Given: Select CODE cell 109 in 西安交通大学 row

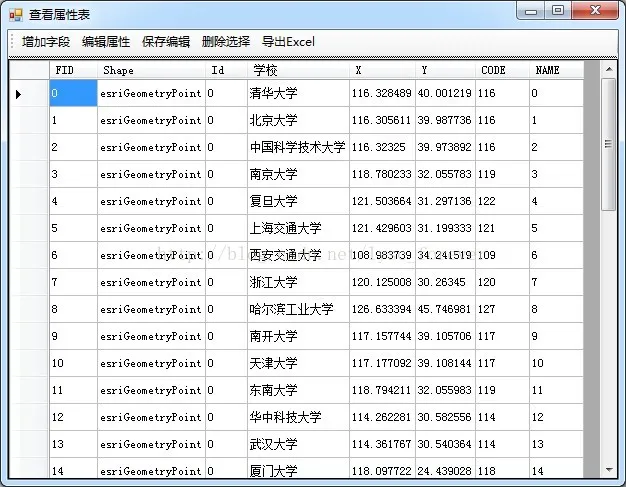Looking at the screenshot, I should pyautogui.click(x=502, y=255).
